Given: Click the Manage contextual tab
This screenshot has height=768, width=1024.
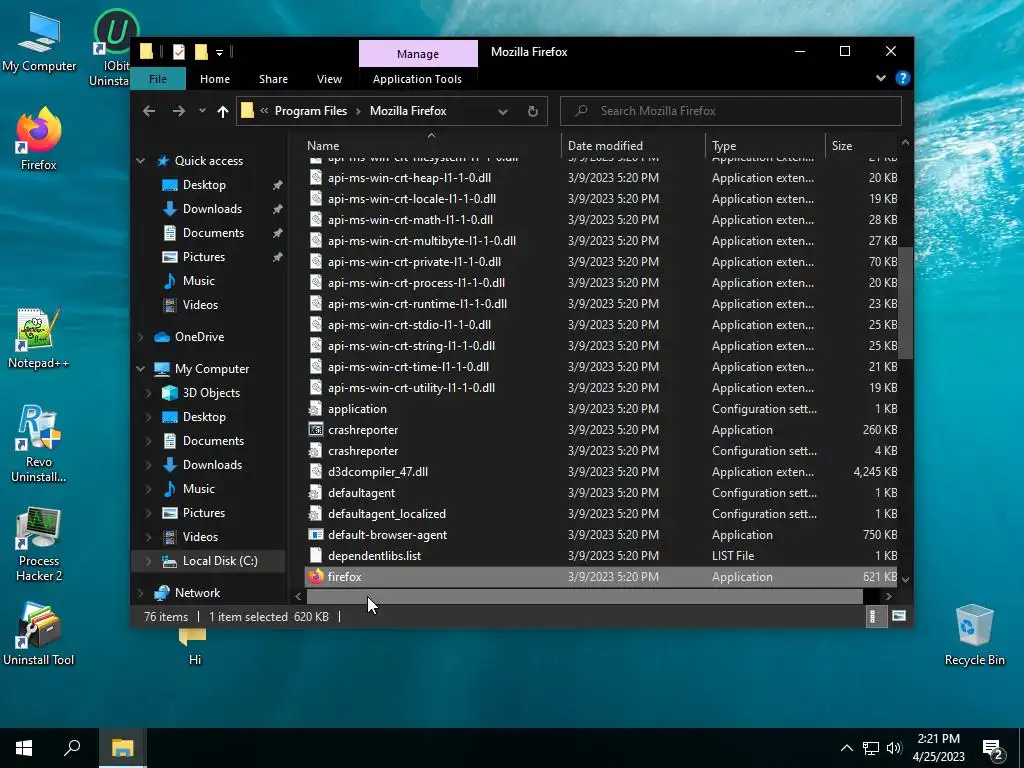Looking at the screenshot, I should (418, 54).
